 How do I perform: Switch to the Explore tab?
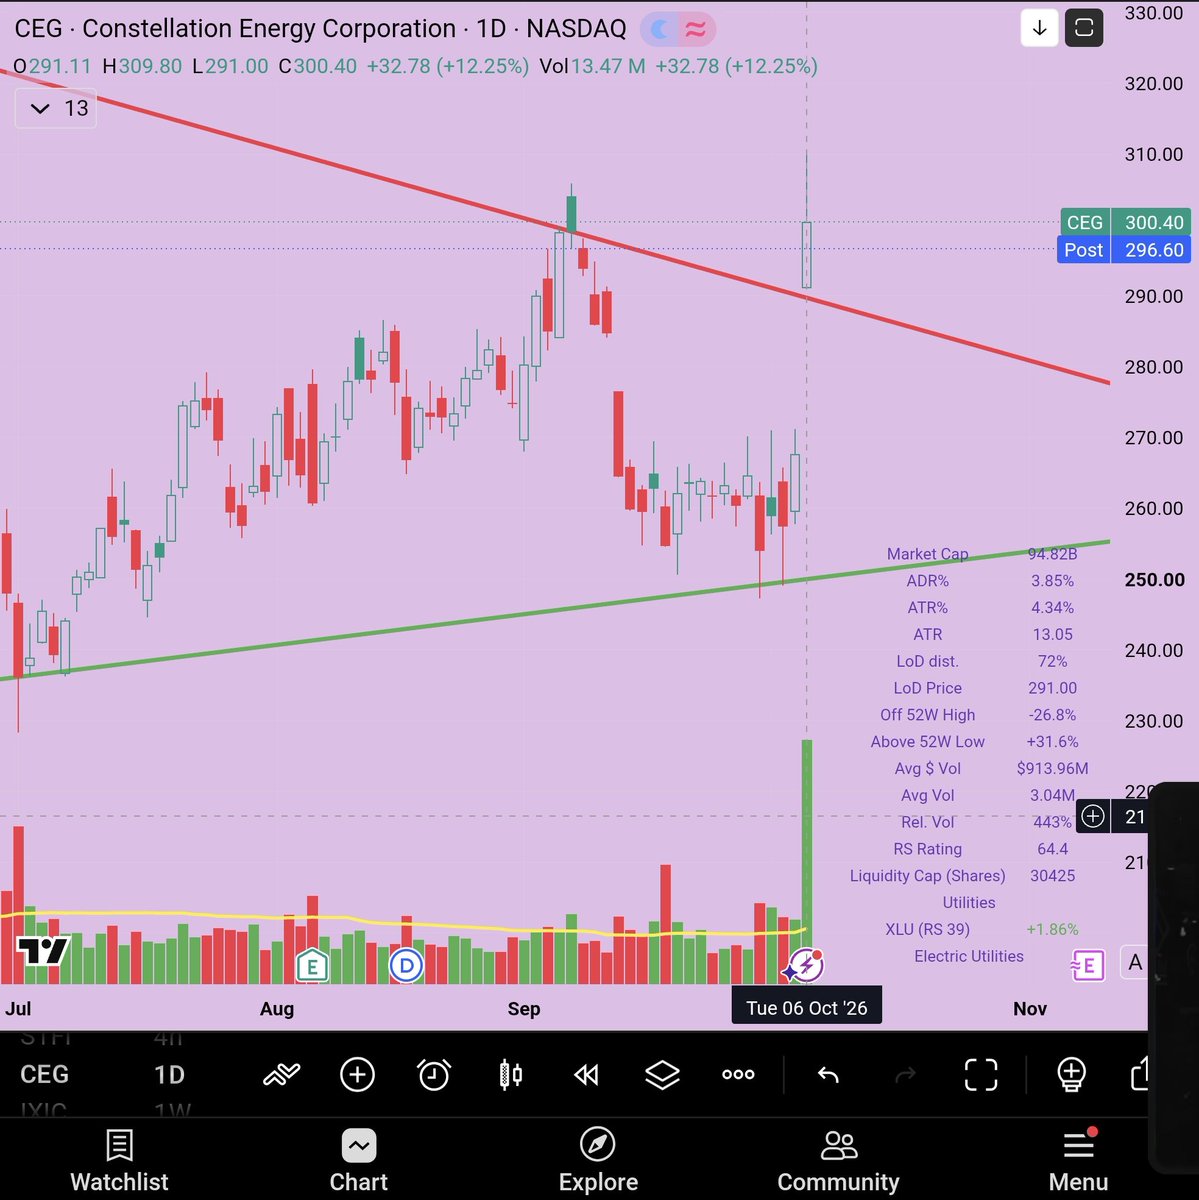[x=598, y=1161]
